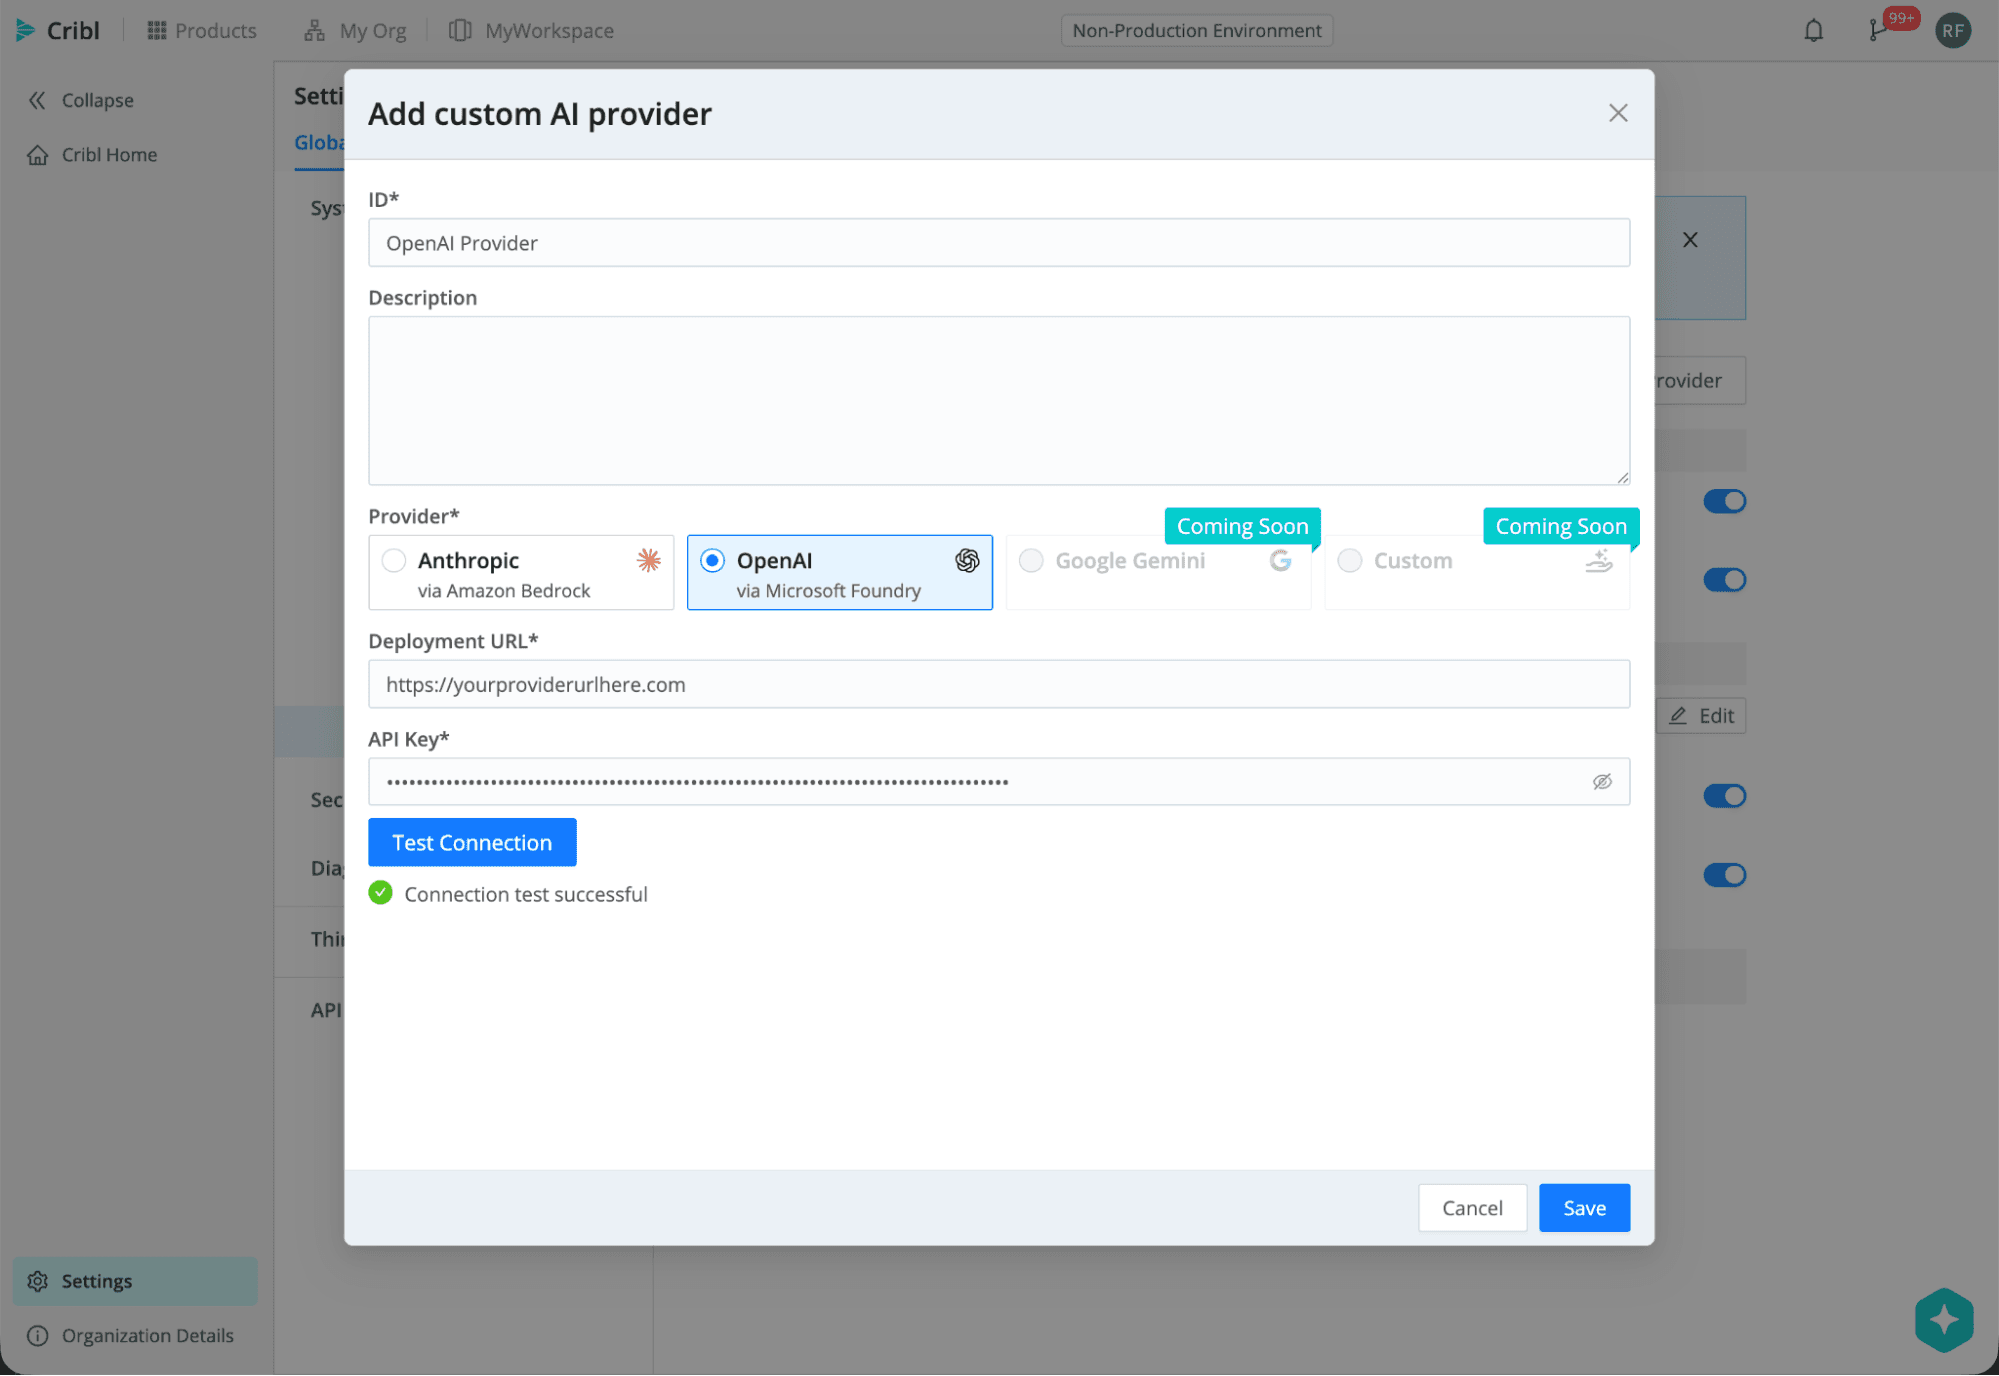Open MyWorkspace from the top bar
Image resolution: width=1999 pixels, height=1376 pixels.
pyautogui.click(x=531, y=30)
